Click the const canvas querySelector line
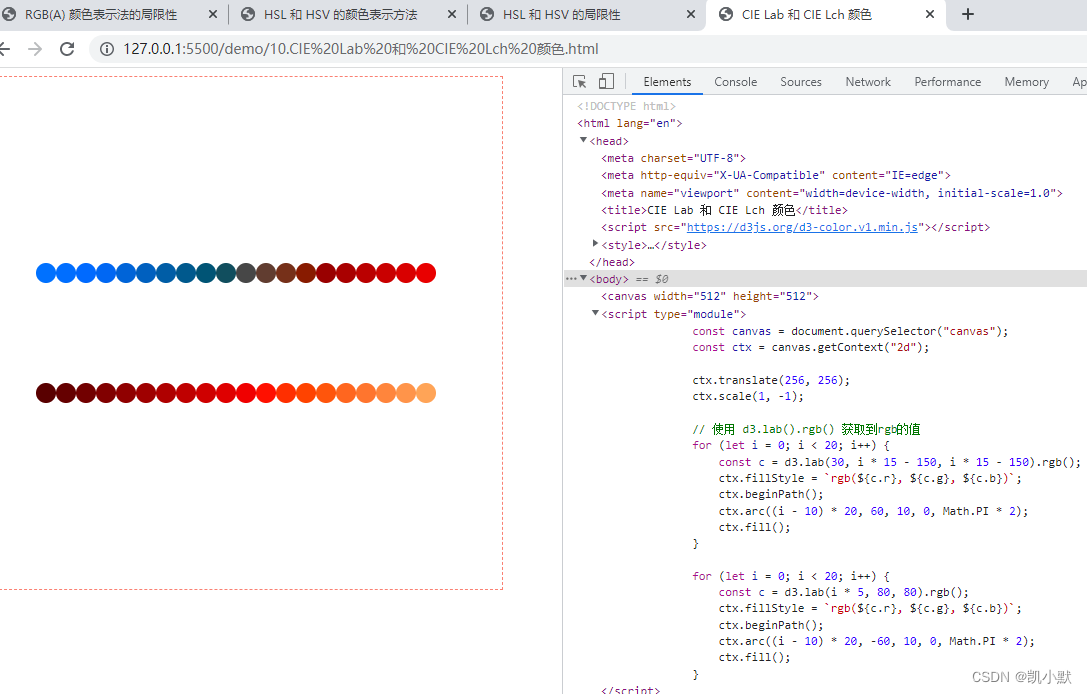This screenshot has width=1087, height=694. (850, 331)
